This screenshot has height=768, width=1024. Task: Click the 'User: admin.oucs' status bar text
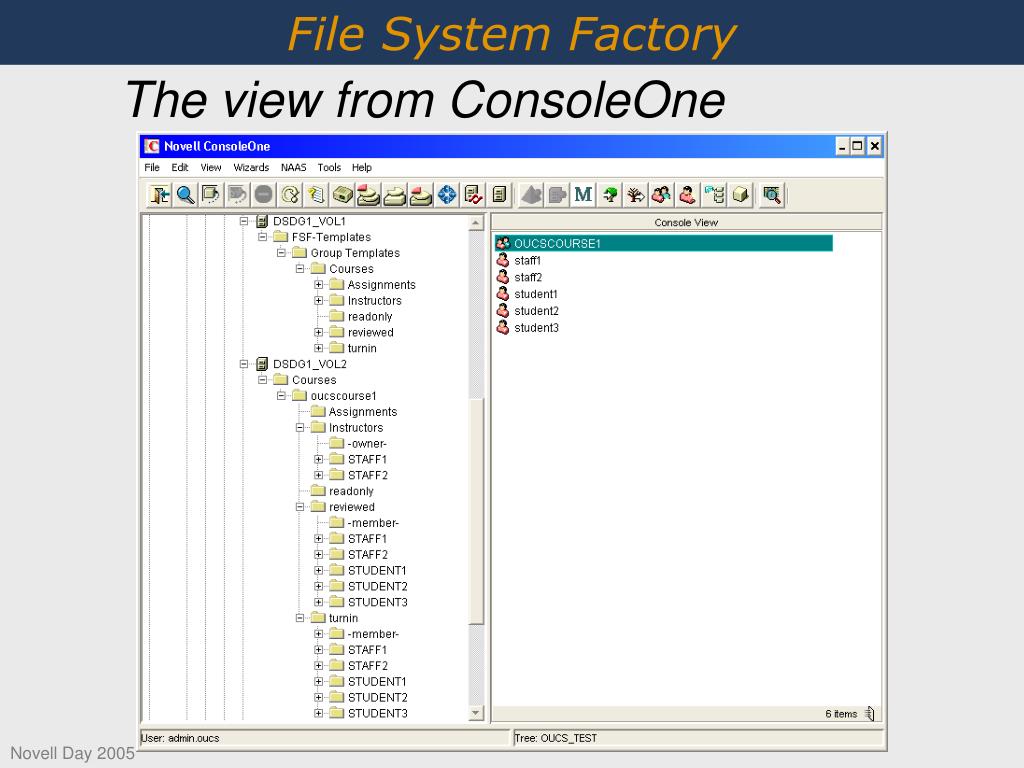pos(180,738)
